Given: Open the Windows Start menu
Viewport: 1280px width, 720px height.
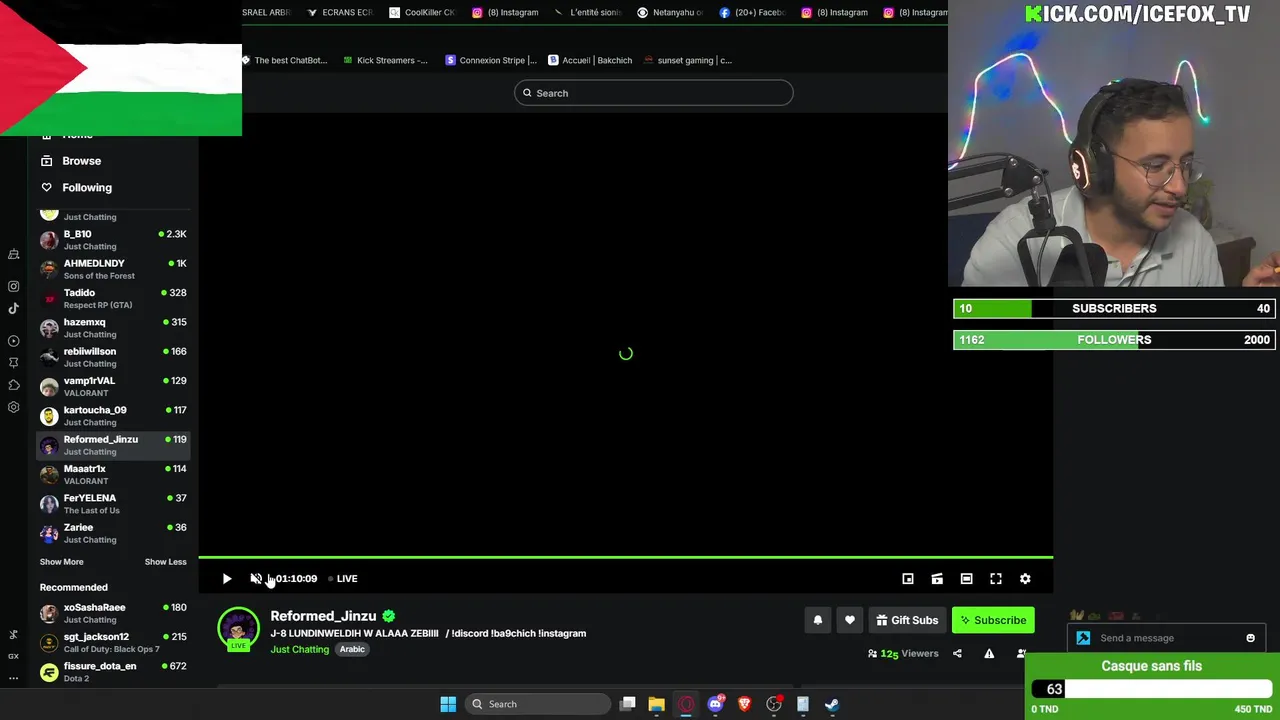Looking at the screenshot, I should 448,704.
